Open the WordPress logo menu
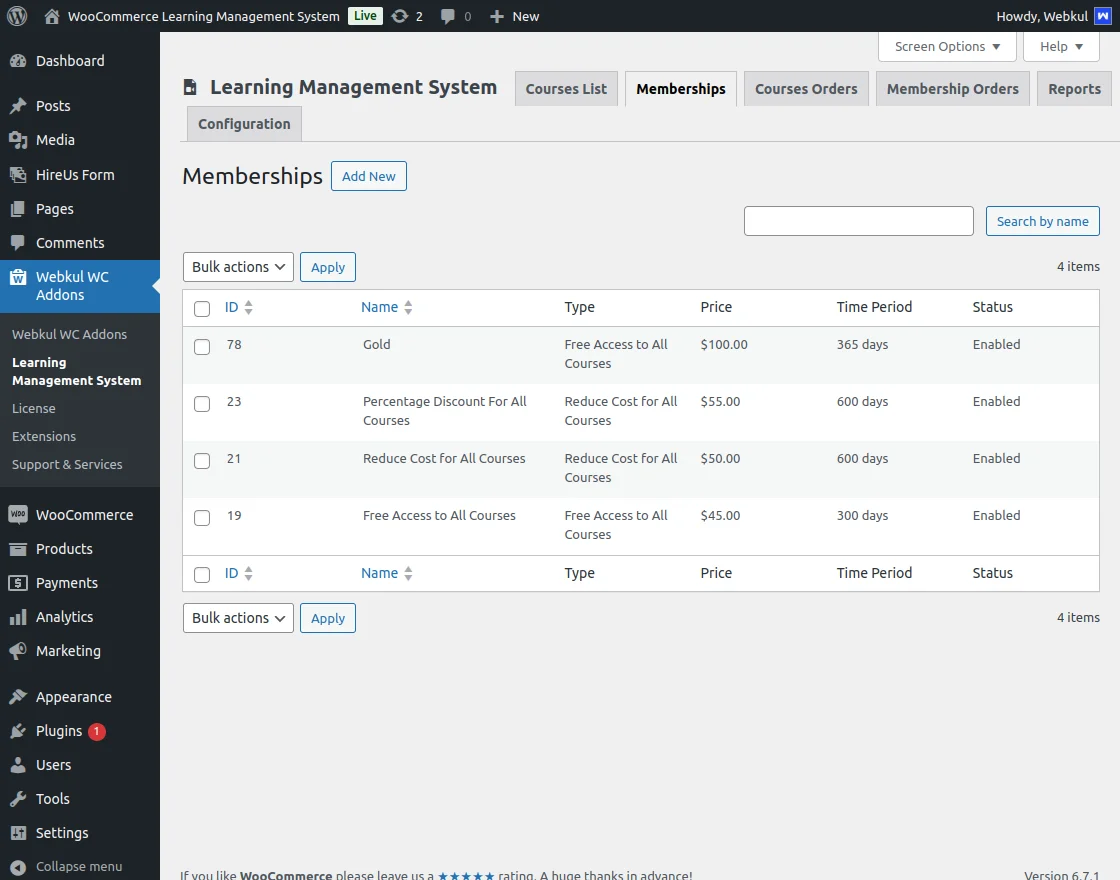The width and height of the screenshot is (1120, 880). coord(16,15)
